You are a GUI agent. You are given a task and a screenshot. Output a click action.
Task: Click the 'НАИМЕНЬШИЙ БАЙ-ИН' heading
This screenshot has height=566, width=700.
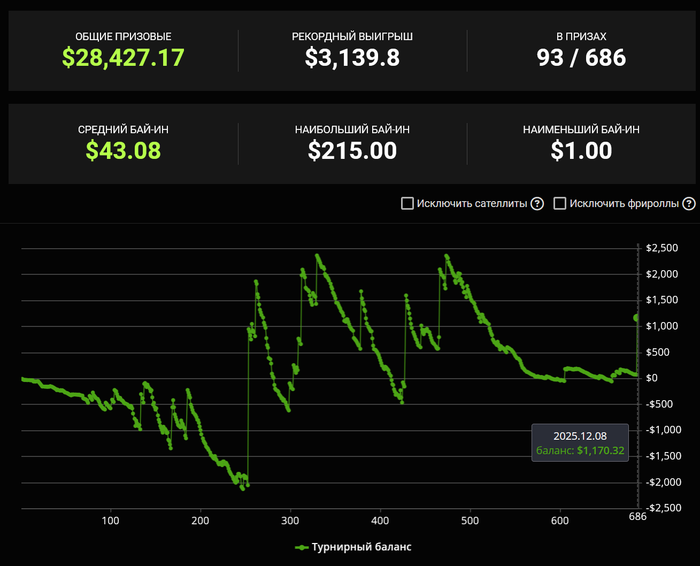point(581,129)
